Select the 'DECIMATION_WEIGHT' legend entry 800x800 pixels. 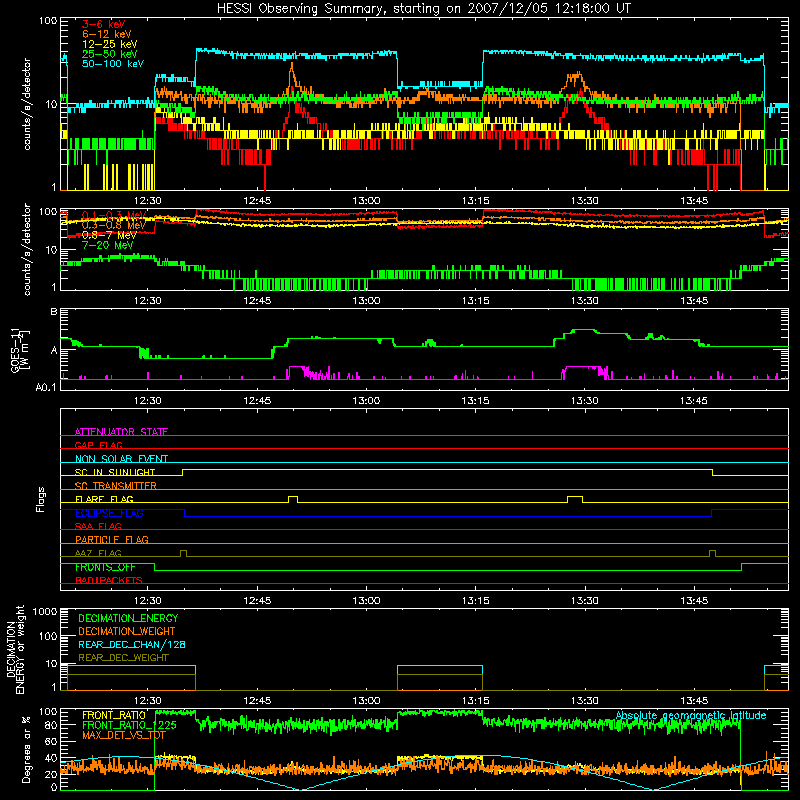[127, 631]
